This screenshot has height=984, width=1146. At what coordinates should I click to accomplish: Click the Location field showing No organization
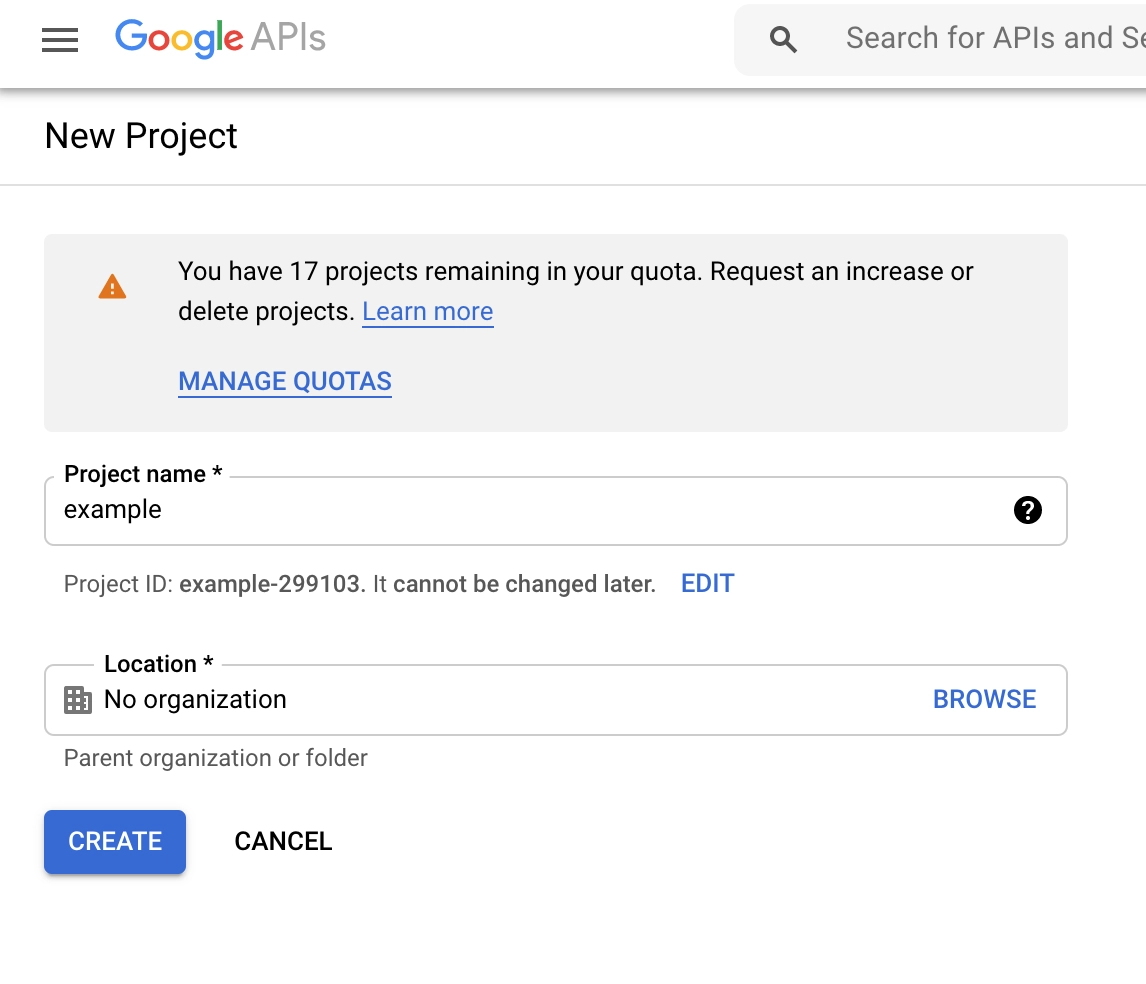click(500, 700)
